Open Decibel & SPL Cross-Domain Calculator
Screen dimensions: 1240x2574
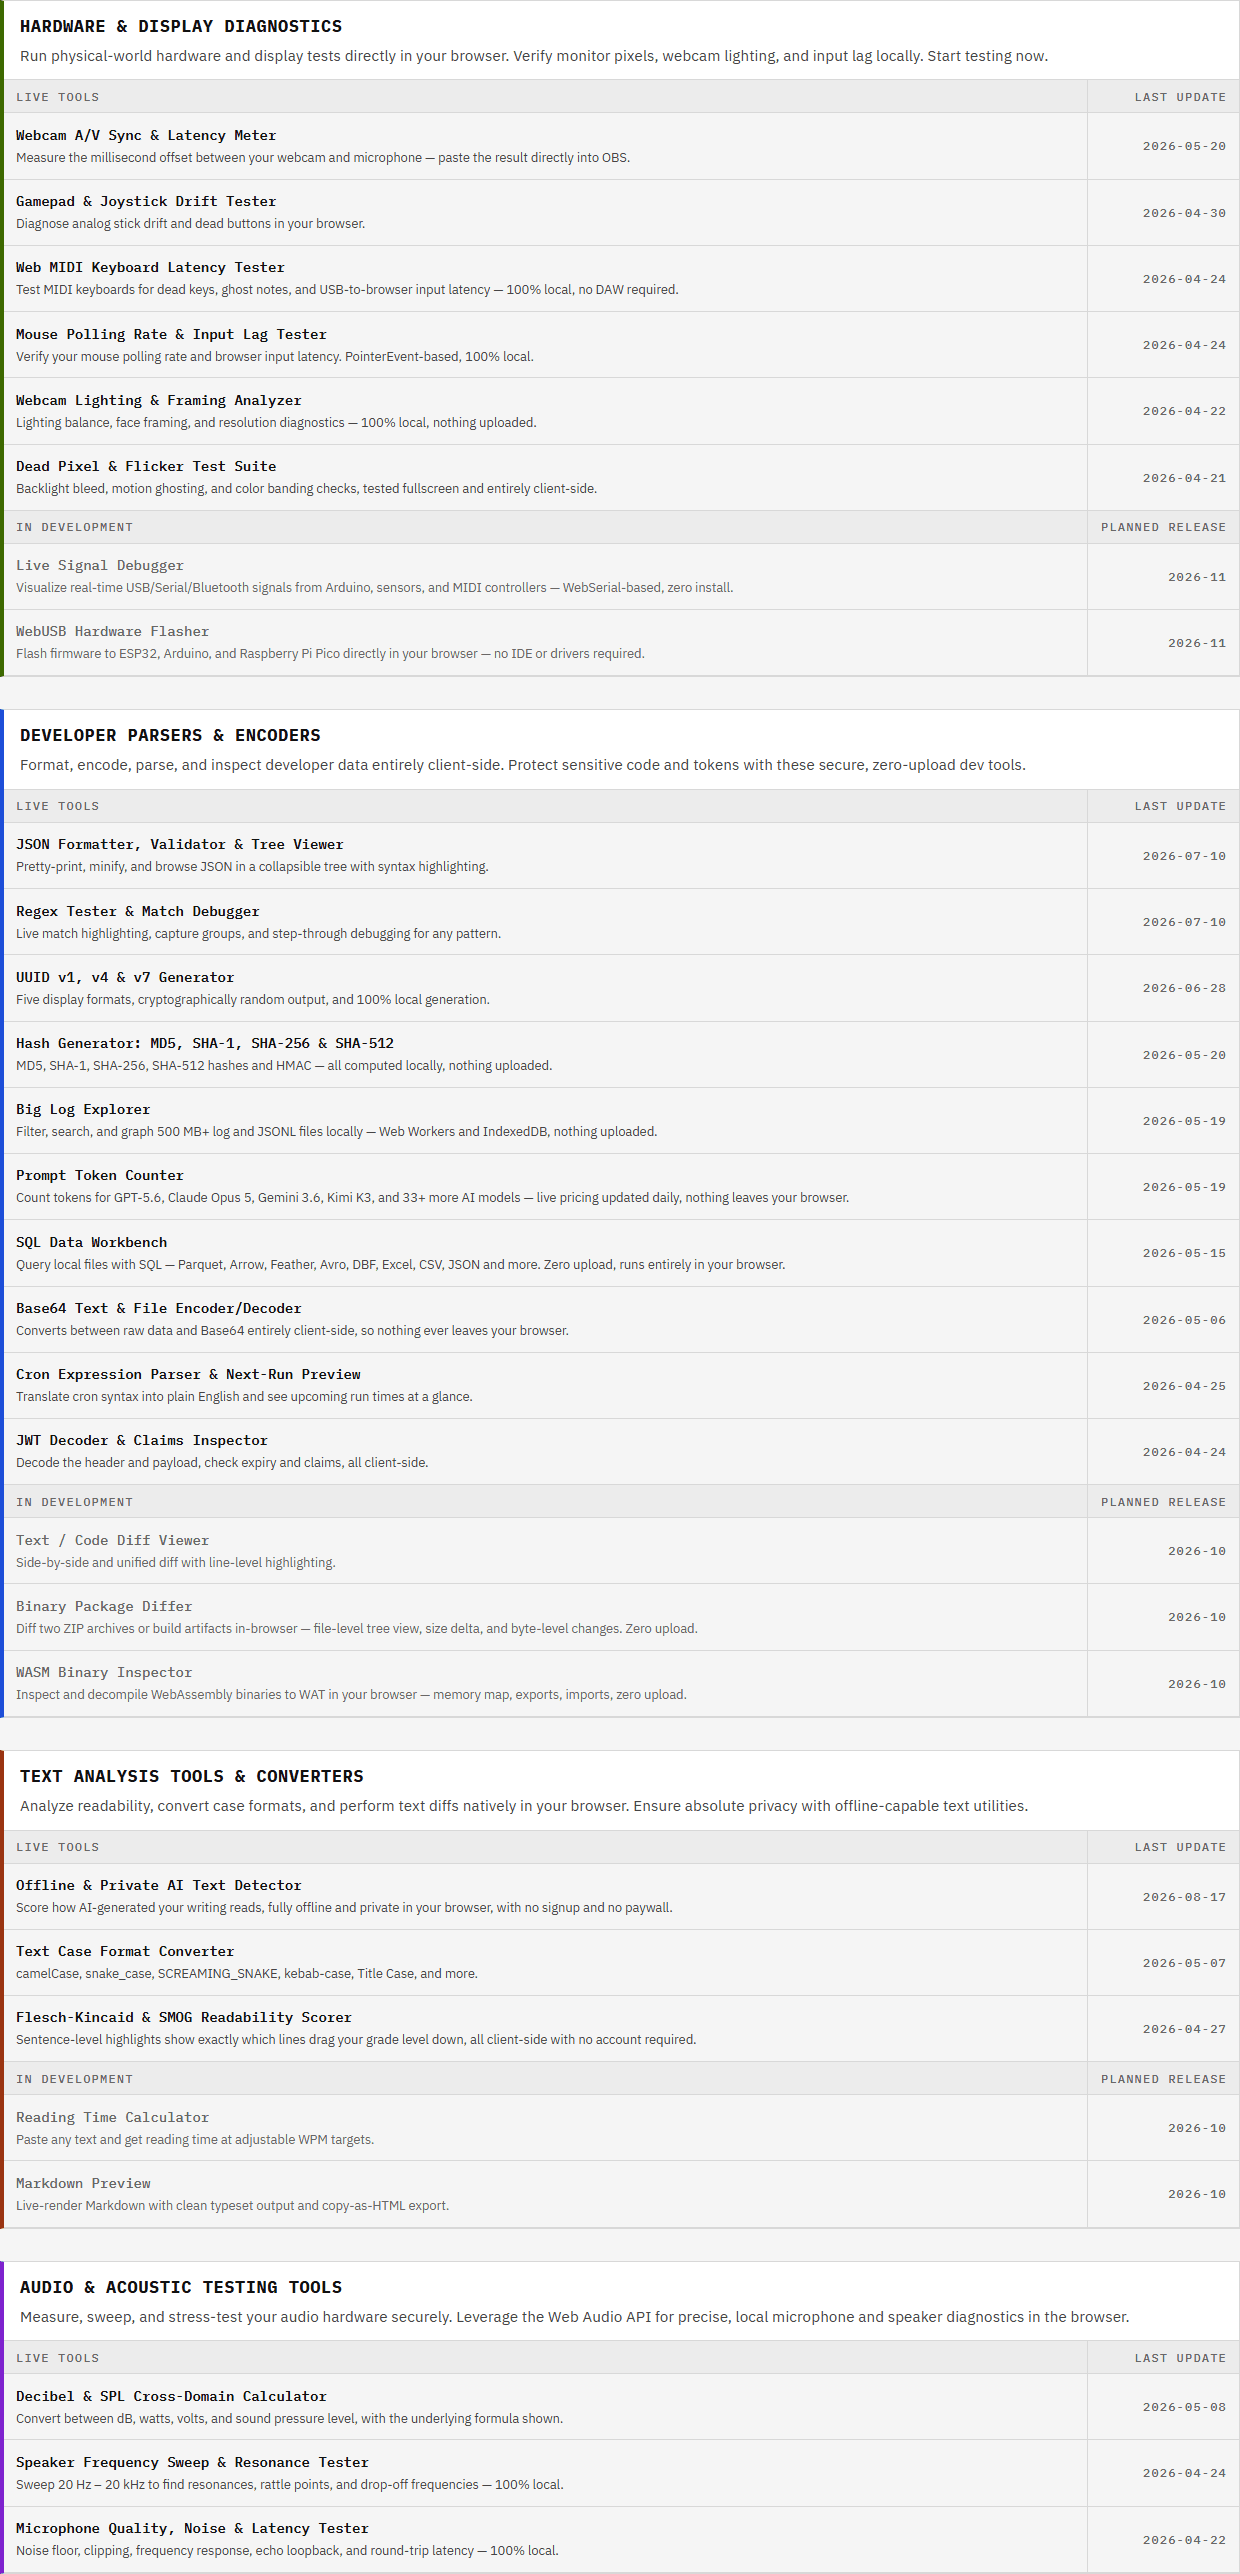[171, 2397]
